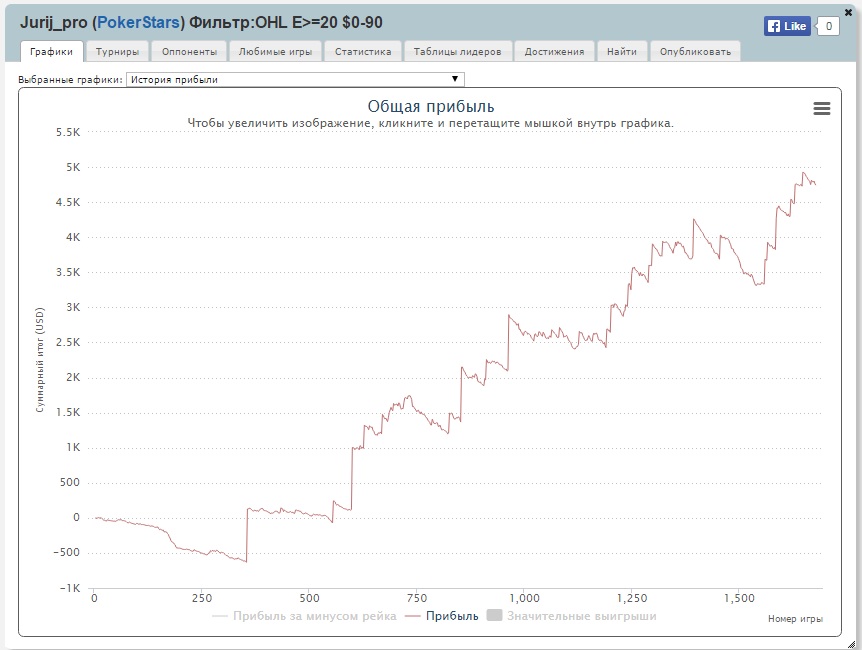Viewport: 862px width, 650px height.
Task: Open the Оппоненты tab
Action: [x=189, y=51]
